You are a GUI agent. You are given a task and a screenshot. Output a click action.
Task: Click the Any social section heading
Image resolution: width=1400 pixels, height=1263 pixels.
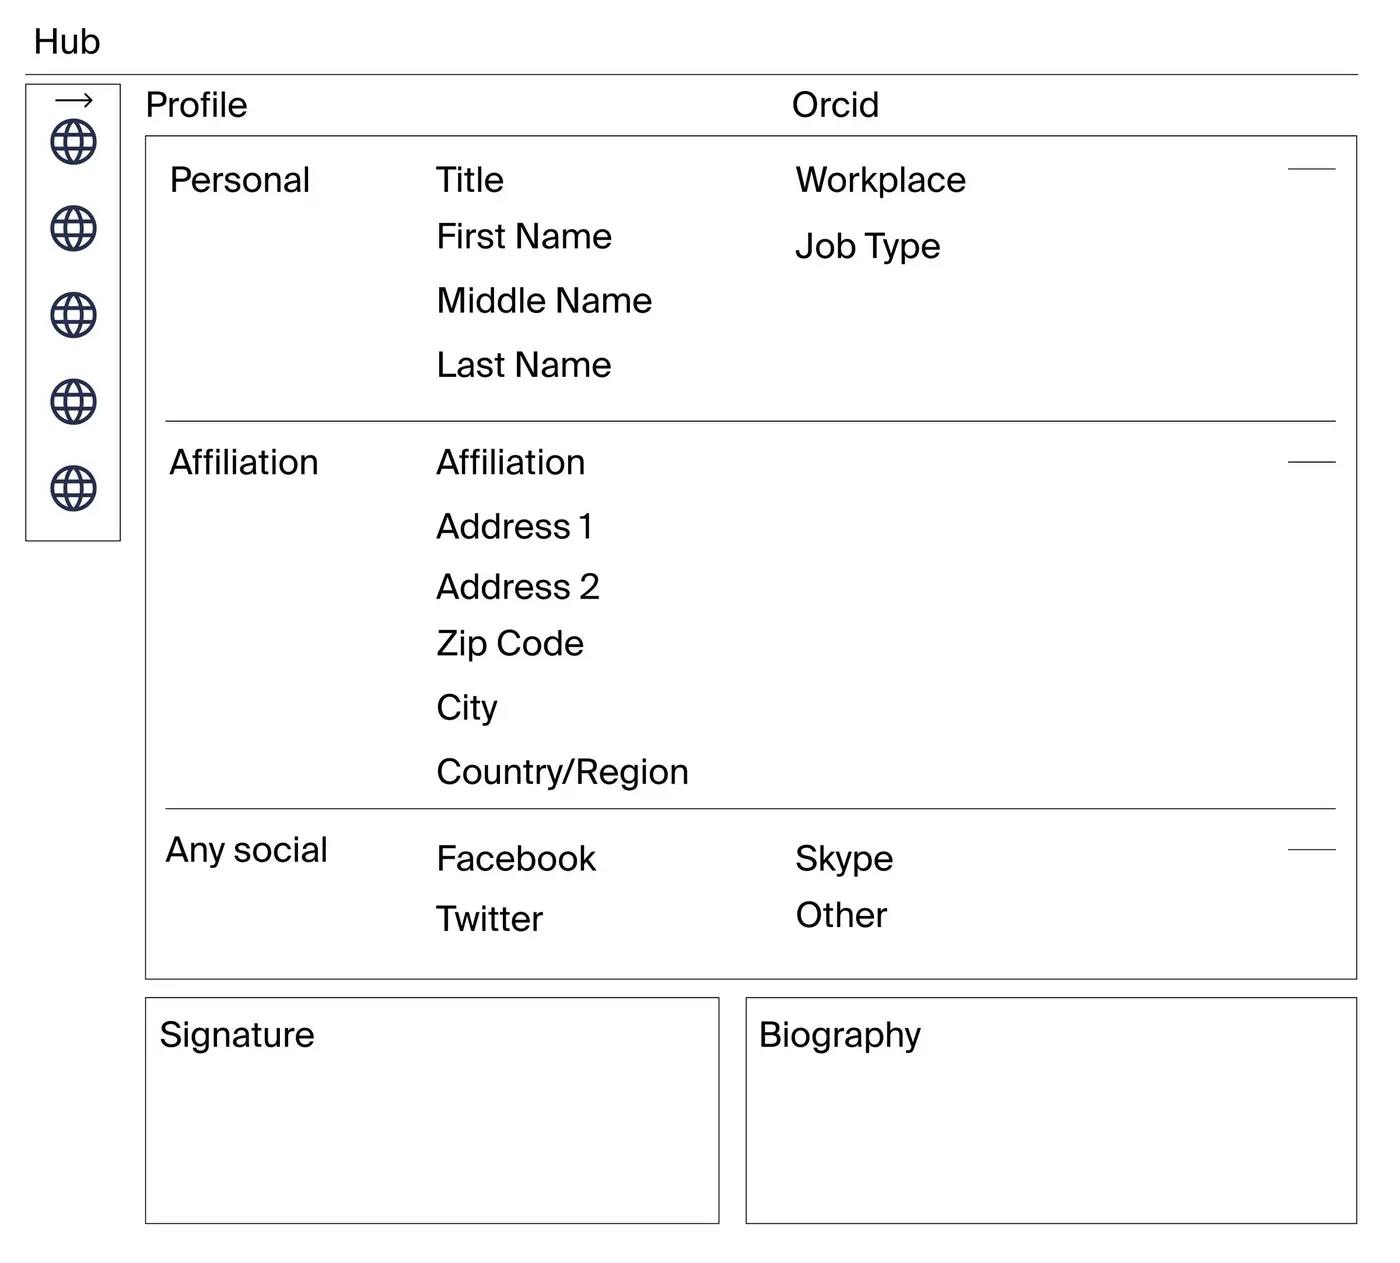(247, 850)
